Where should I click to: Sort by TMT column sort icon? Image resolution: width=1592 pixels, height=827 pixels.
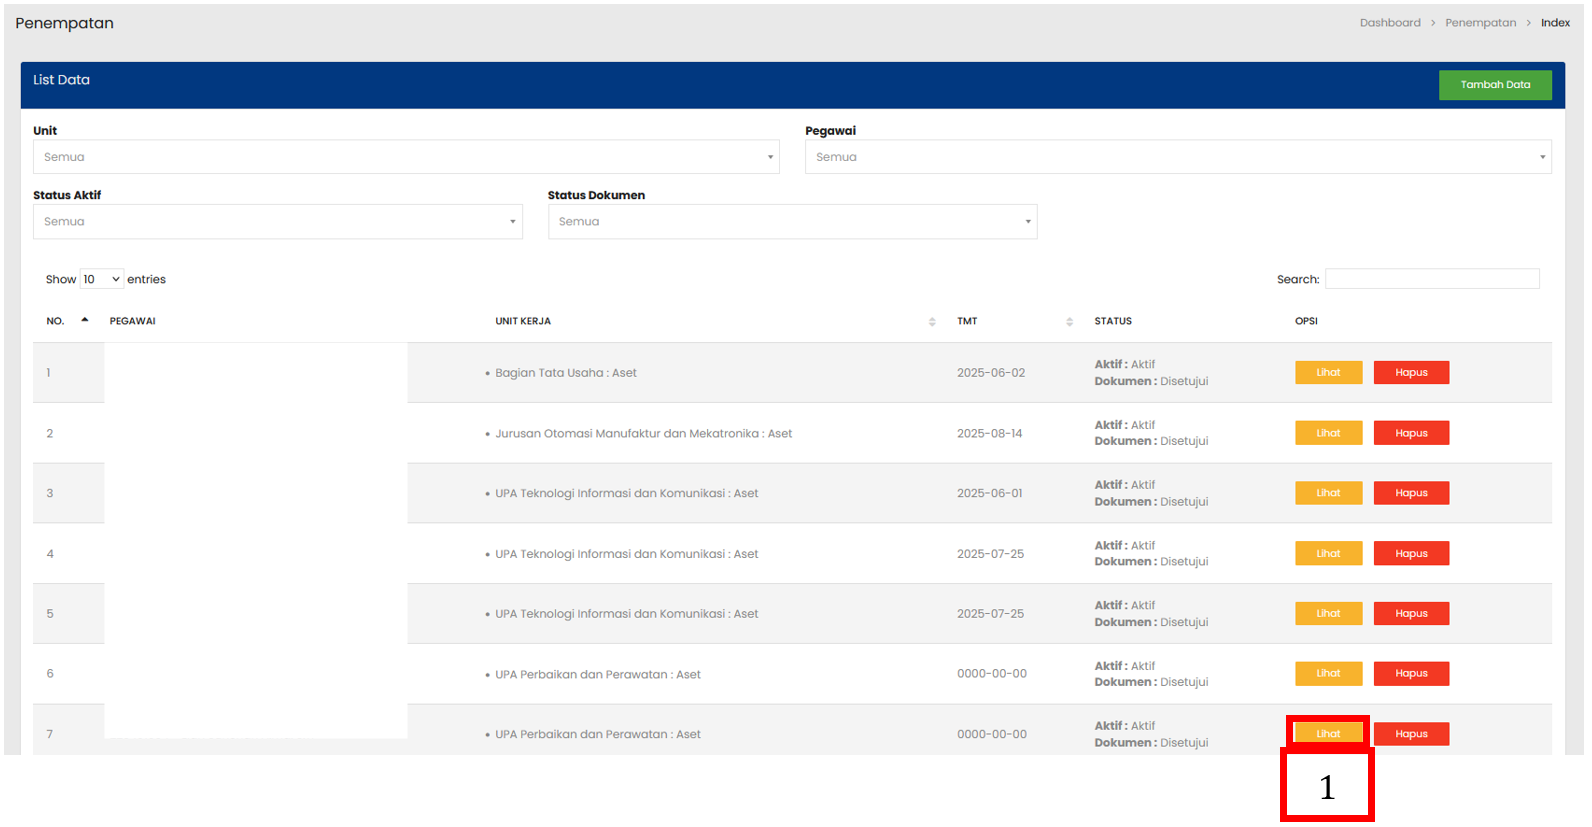point(1069,322)
